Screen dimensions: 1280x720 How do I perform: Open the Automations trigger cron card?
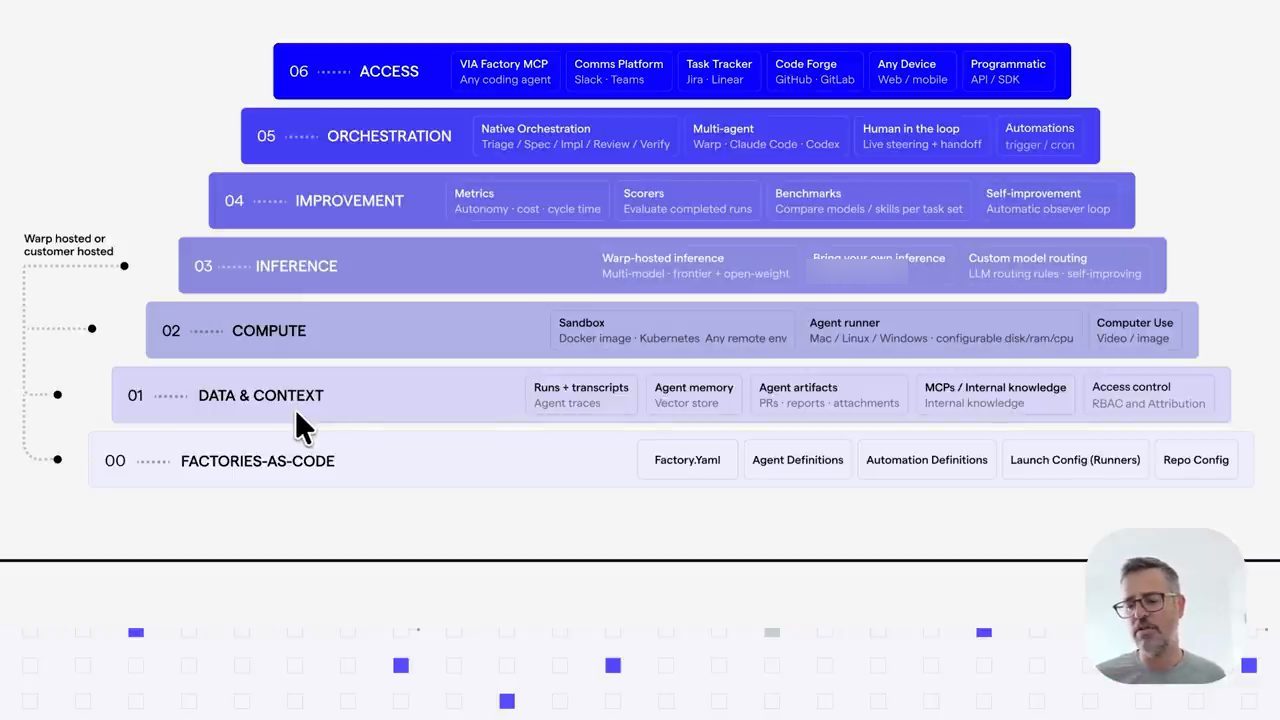(x=1040, y=136)
